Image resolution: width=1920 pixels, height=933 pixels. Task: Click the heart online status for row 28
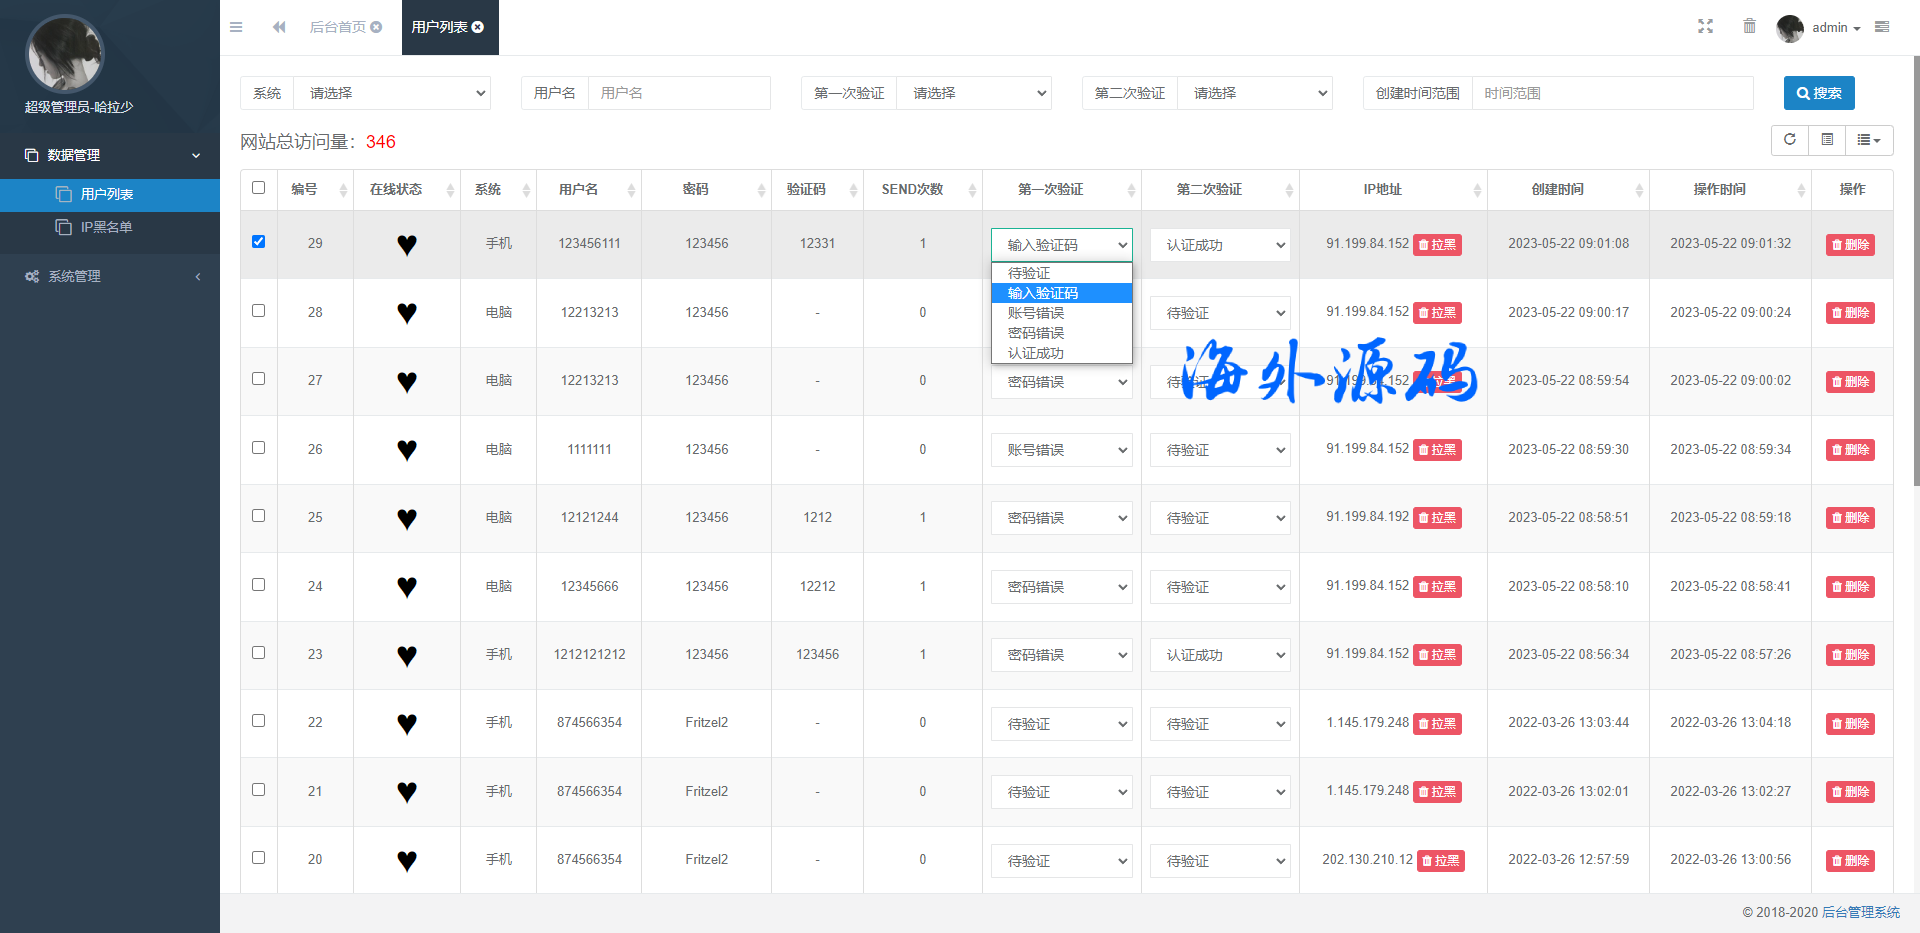406,313
